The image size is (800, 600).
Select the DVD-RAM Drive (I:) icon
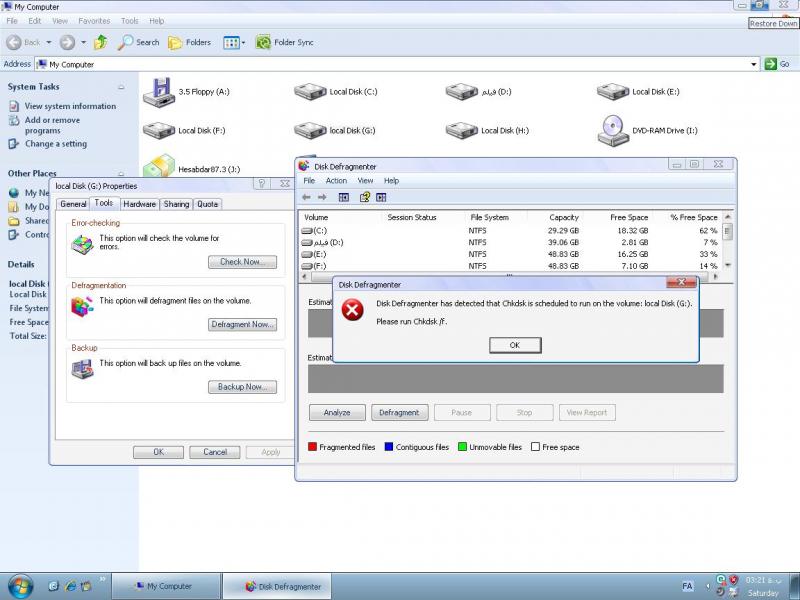click(613, 131)
